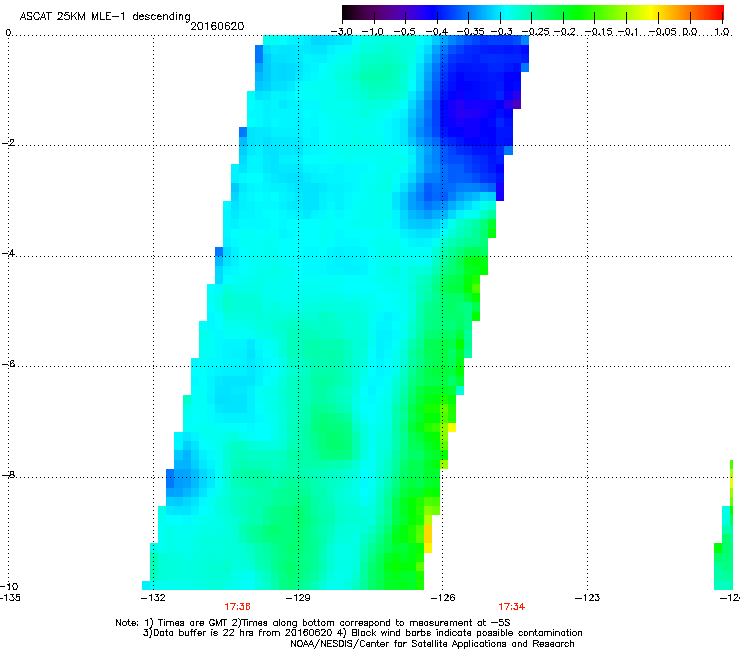Click the title "ASCAT 25KM MLE-1 descending"
The image size is (740, 650).
coord(105,17)
